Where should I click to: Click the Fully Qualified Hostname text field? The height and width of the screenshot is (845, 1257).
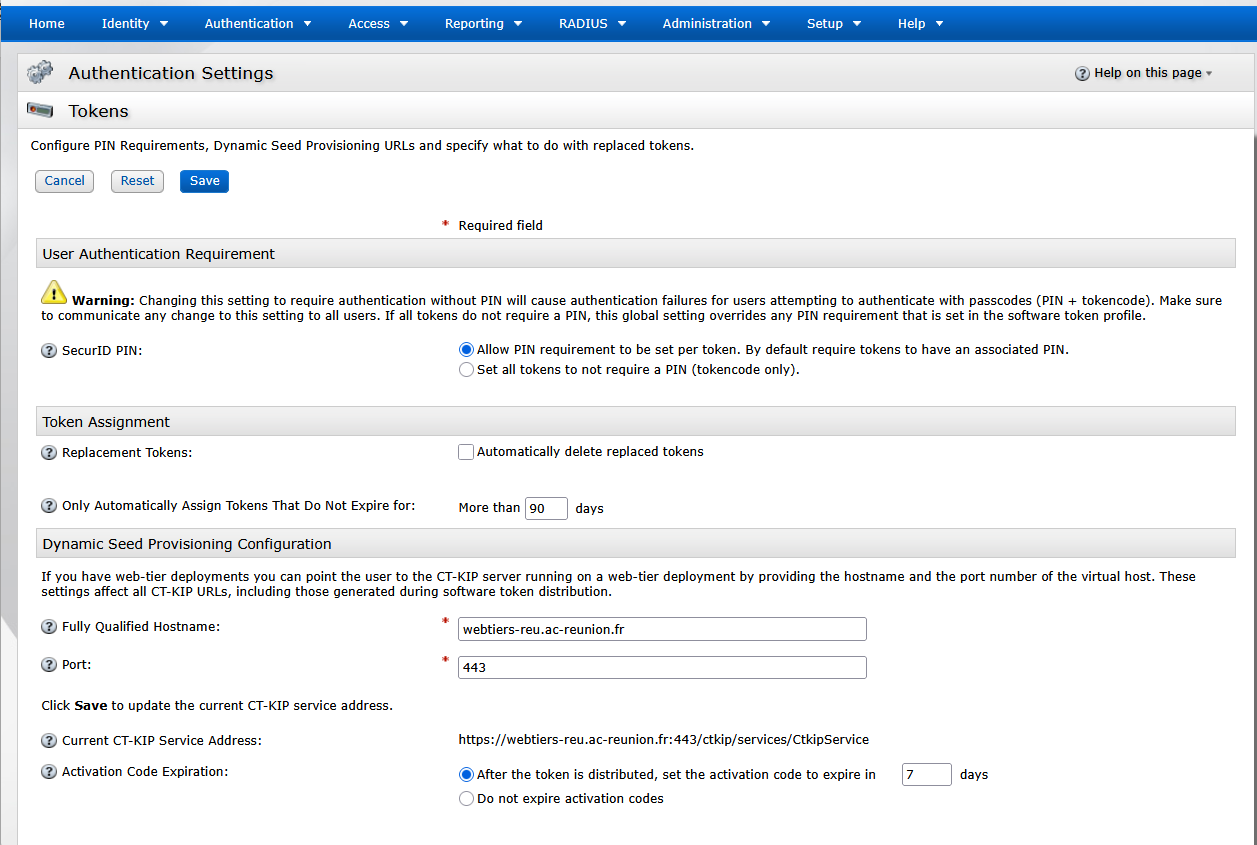[662, 629]
